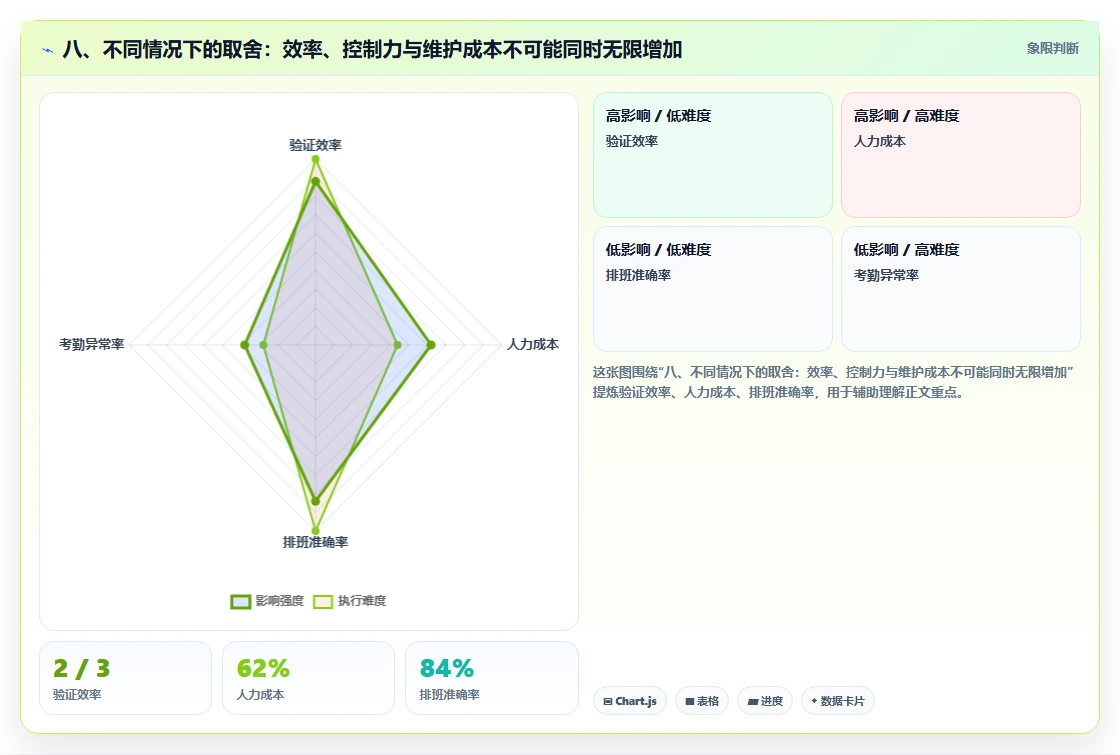
Task: Click the section title heading 八、不同情况下的取舍
Action: pyautogui.click(x=372, y=49)
